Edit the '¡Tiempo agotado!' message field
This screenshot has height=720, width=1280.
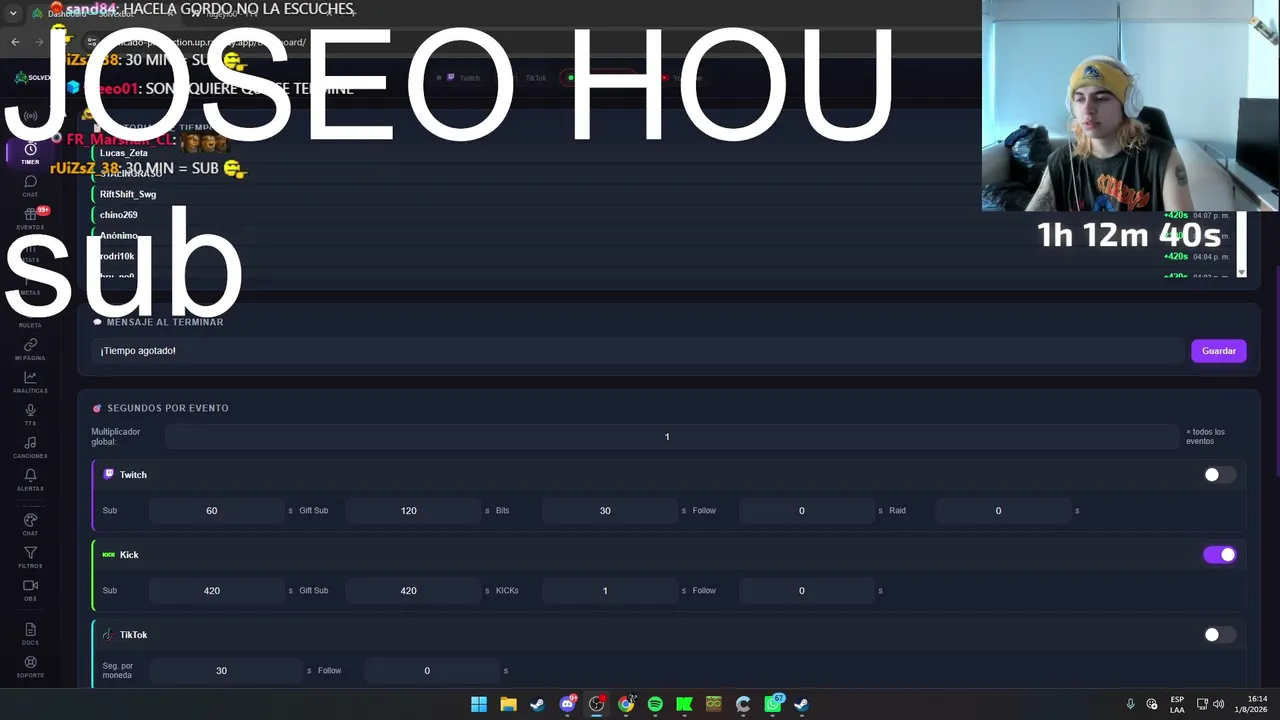[638, 351]
